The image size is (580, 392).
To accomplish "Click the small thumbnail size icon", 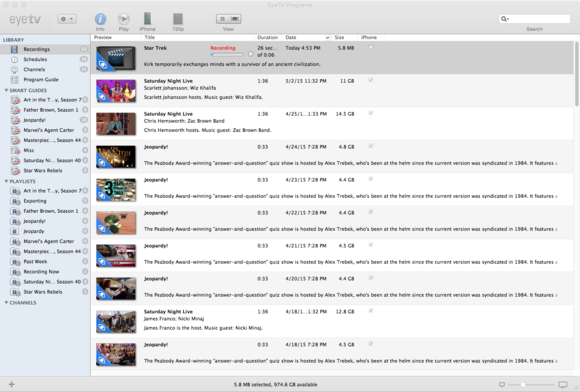I will coord(502,385).
